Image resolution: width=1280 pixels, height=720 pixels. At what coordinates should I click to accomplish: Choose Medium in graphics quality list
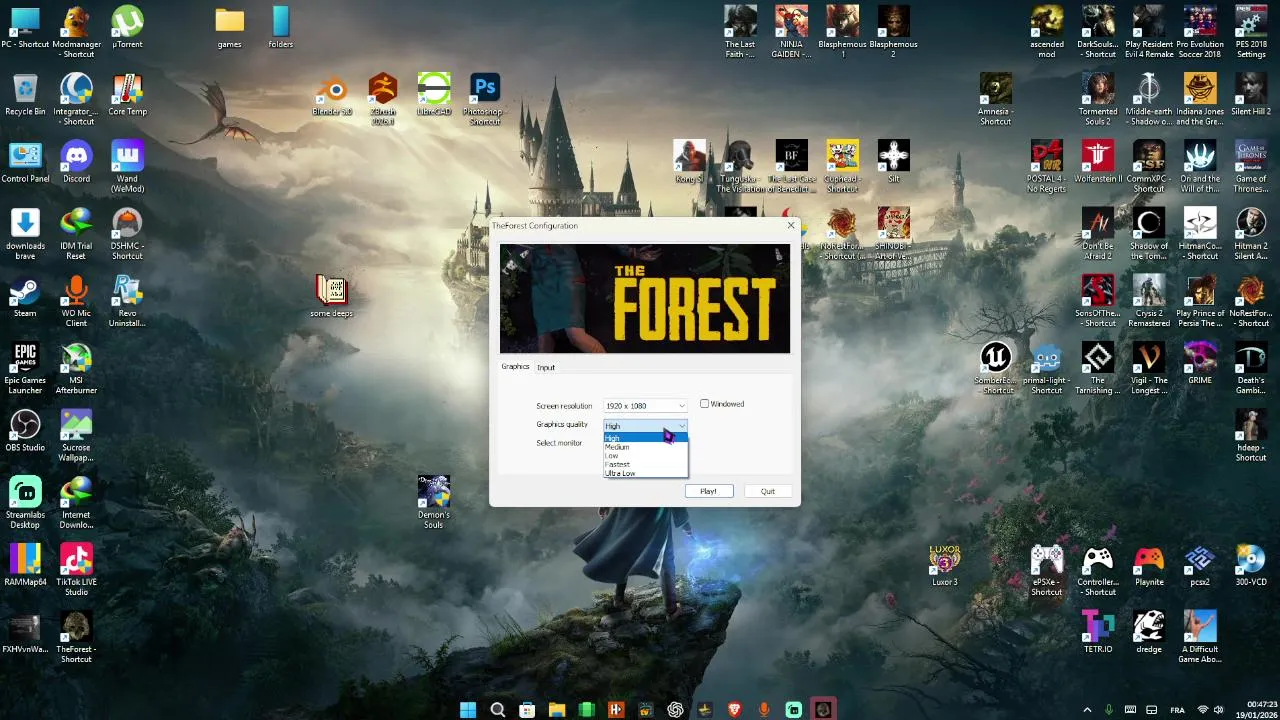[645, 447]
